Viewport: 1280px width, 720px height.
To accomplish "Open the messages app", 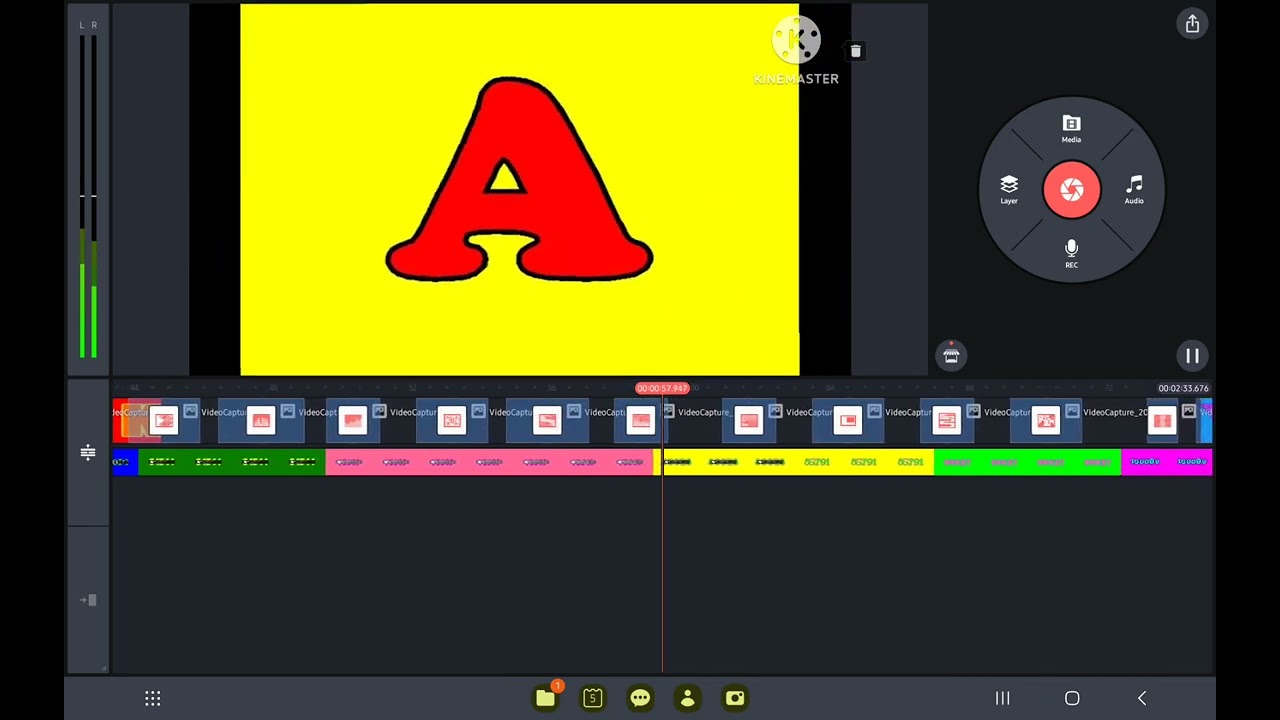I will click(x=640, y=698).
